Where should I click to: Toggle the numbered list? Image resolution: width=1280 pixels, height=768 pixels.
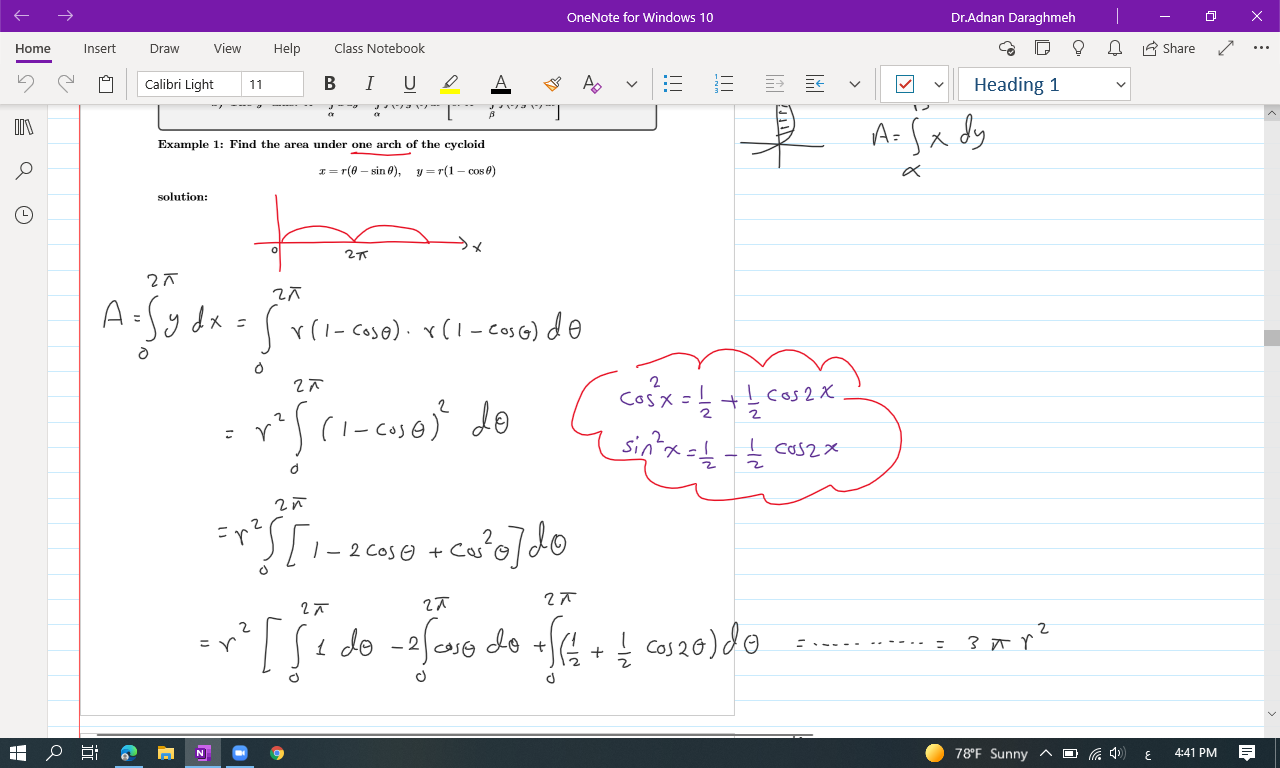tap(726, 84)
